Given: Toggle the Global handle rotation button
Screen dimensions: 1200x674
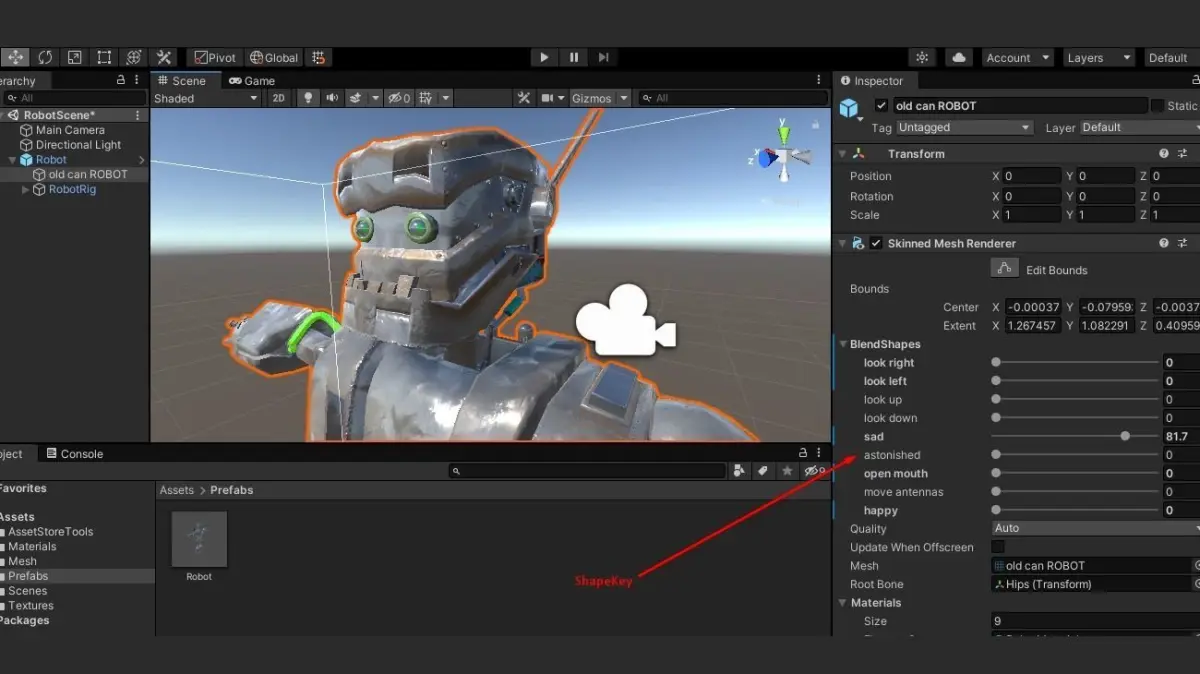Looking at the screenshot, I should coord(273,58).
